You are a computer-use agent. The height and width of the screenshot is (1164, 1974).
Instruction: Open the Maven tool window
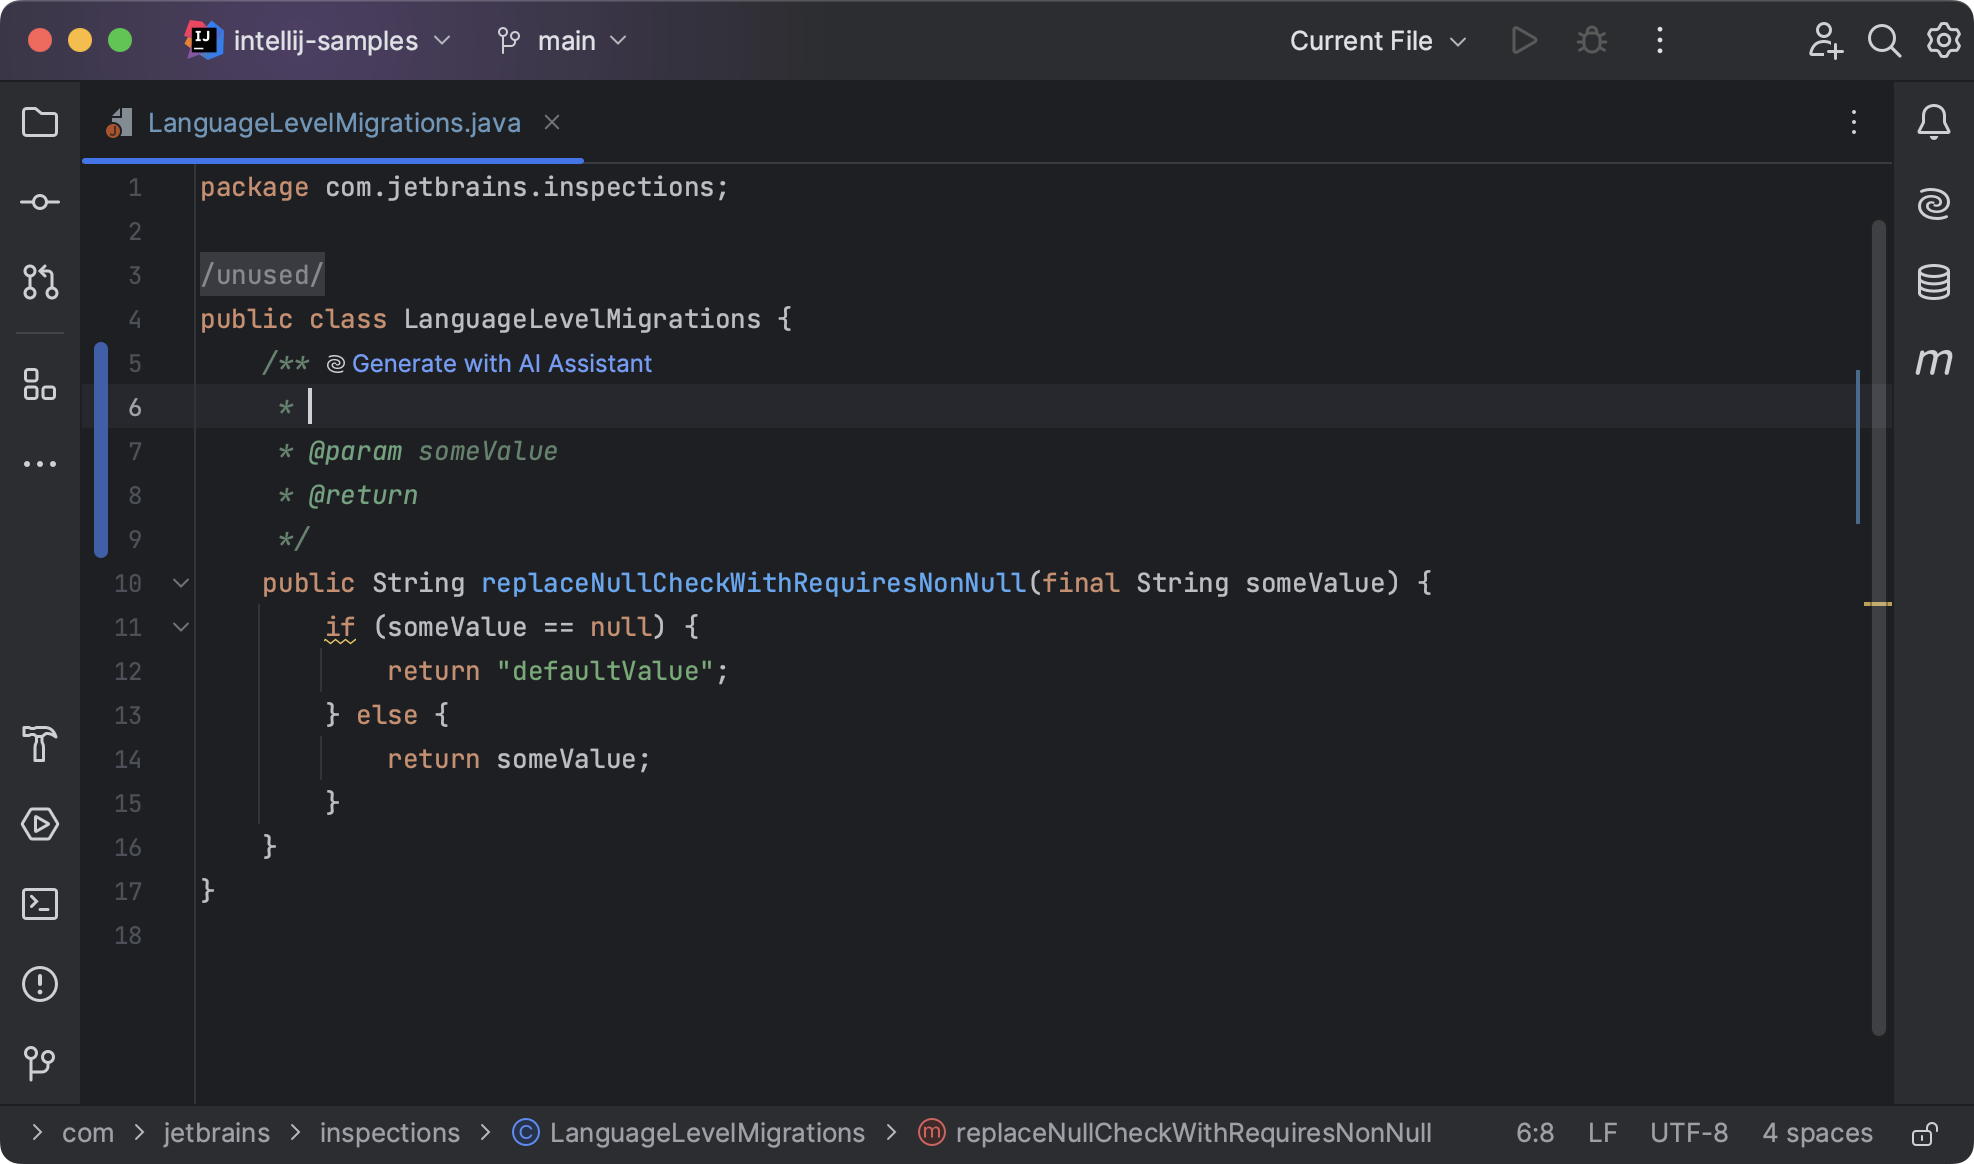tap(1934, 361)
